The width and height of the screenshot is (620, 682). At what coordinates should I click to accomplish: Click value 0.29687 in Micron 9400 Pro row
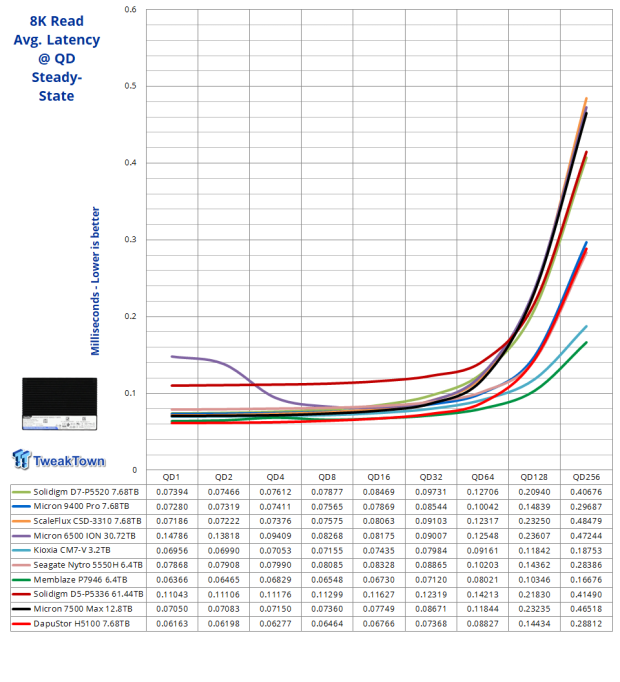[586, 507]
